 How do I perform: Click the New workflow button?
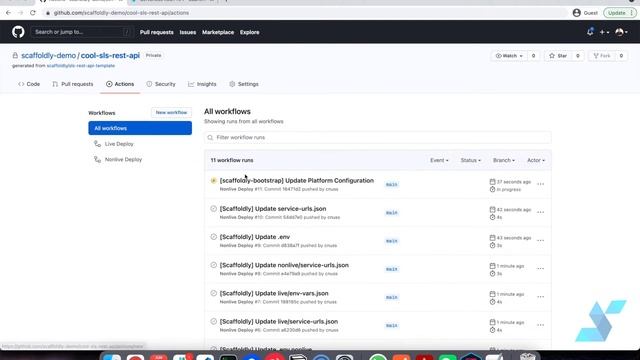(171, 112)
